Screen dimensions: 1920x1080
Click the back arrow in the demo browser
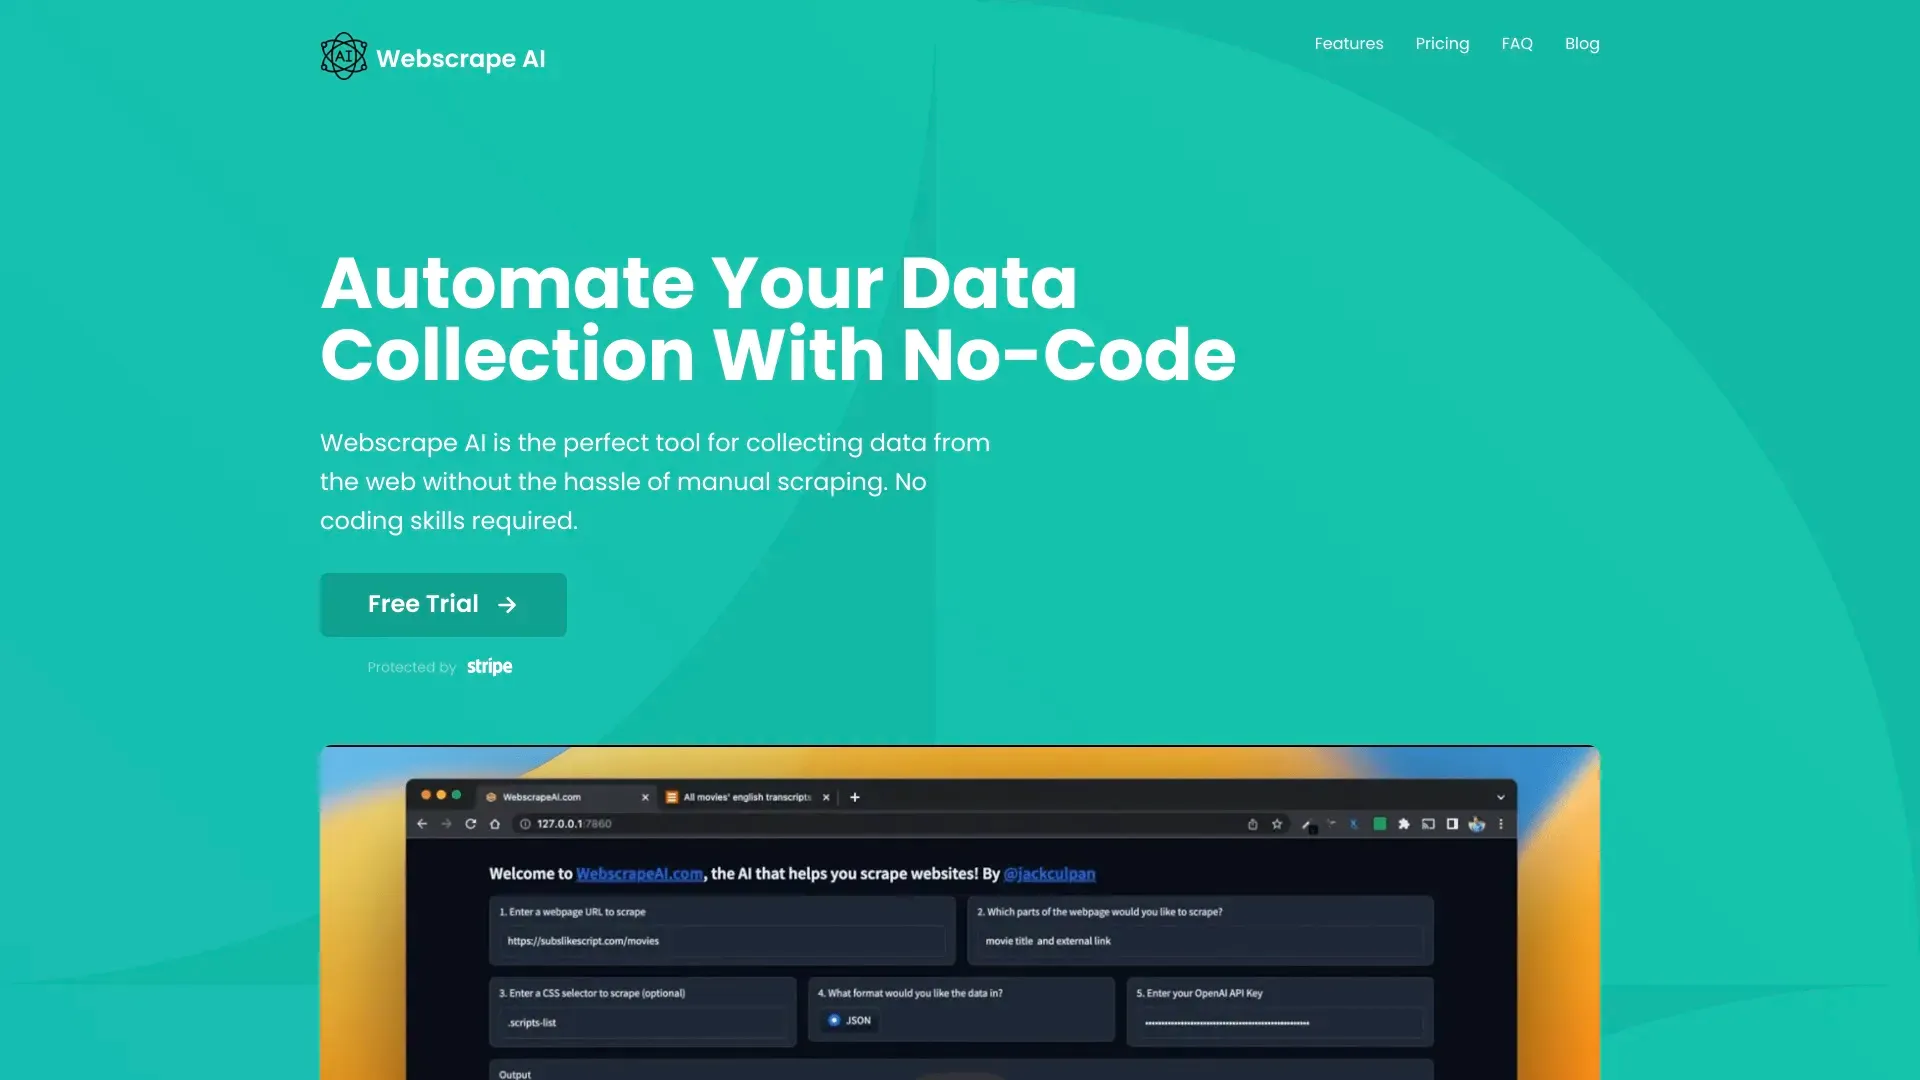(x=422, y=824)
